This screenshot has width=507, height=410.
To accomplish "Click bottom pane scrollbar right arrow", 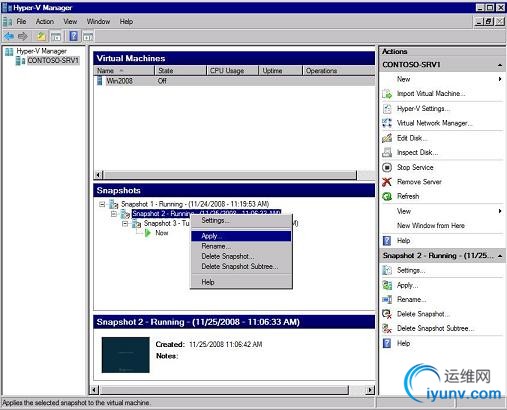I will (370, 390).
